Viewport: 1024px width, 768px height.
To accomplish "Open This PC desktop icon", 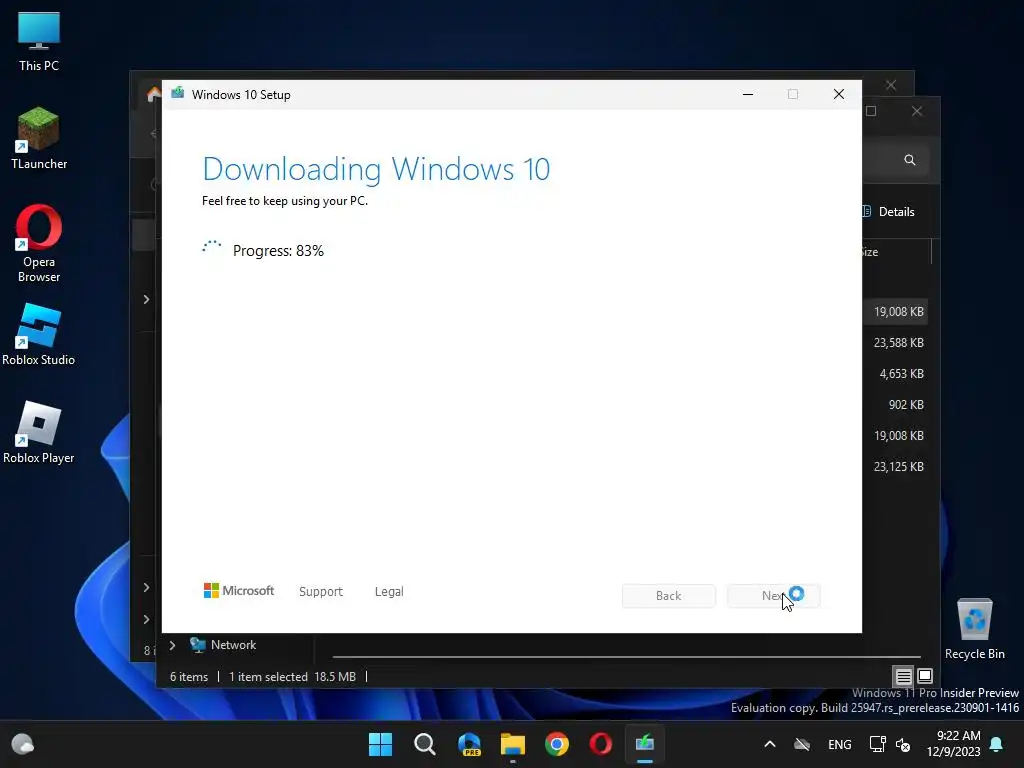I will 39,41.
